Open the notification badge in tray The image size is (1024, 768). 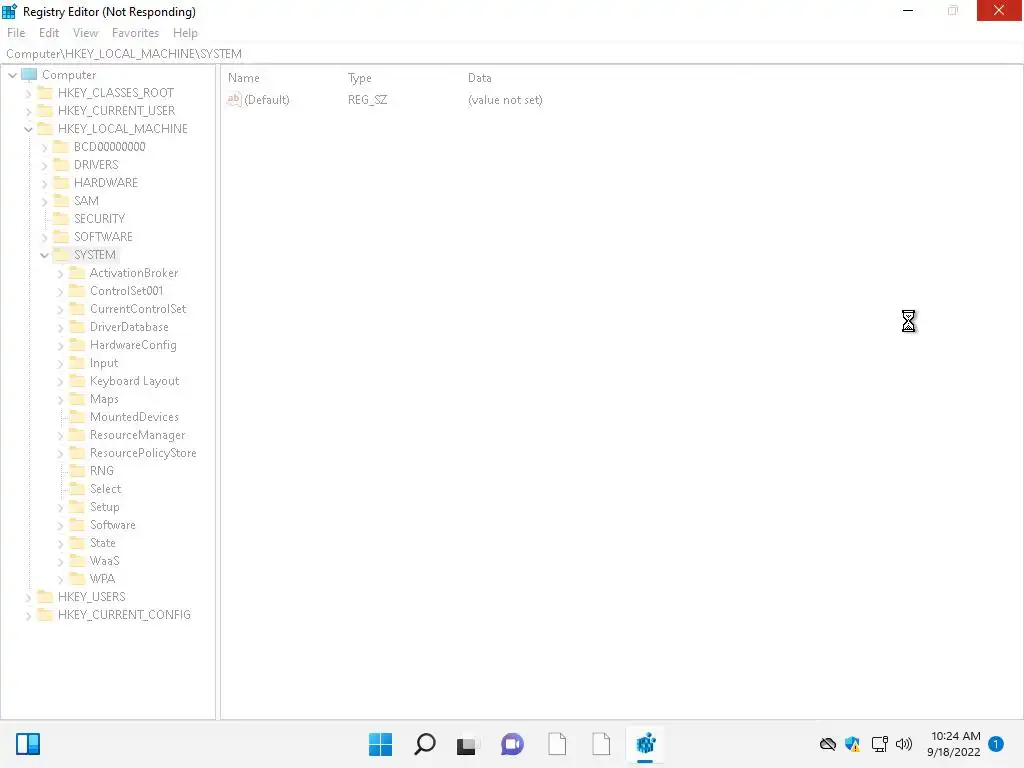pyautogui.click(x=995, y=744)
